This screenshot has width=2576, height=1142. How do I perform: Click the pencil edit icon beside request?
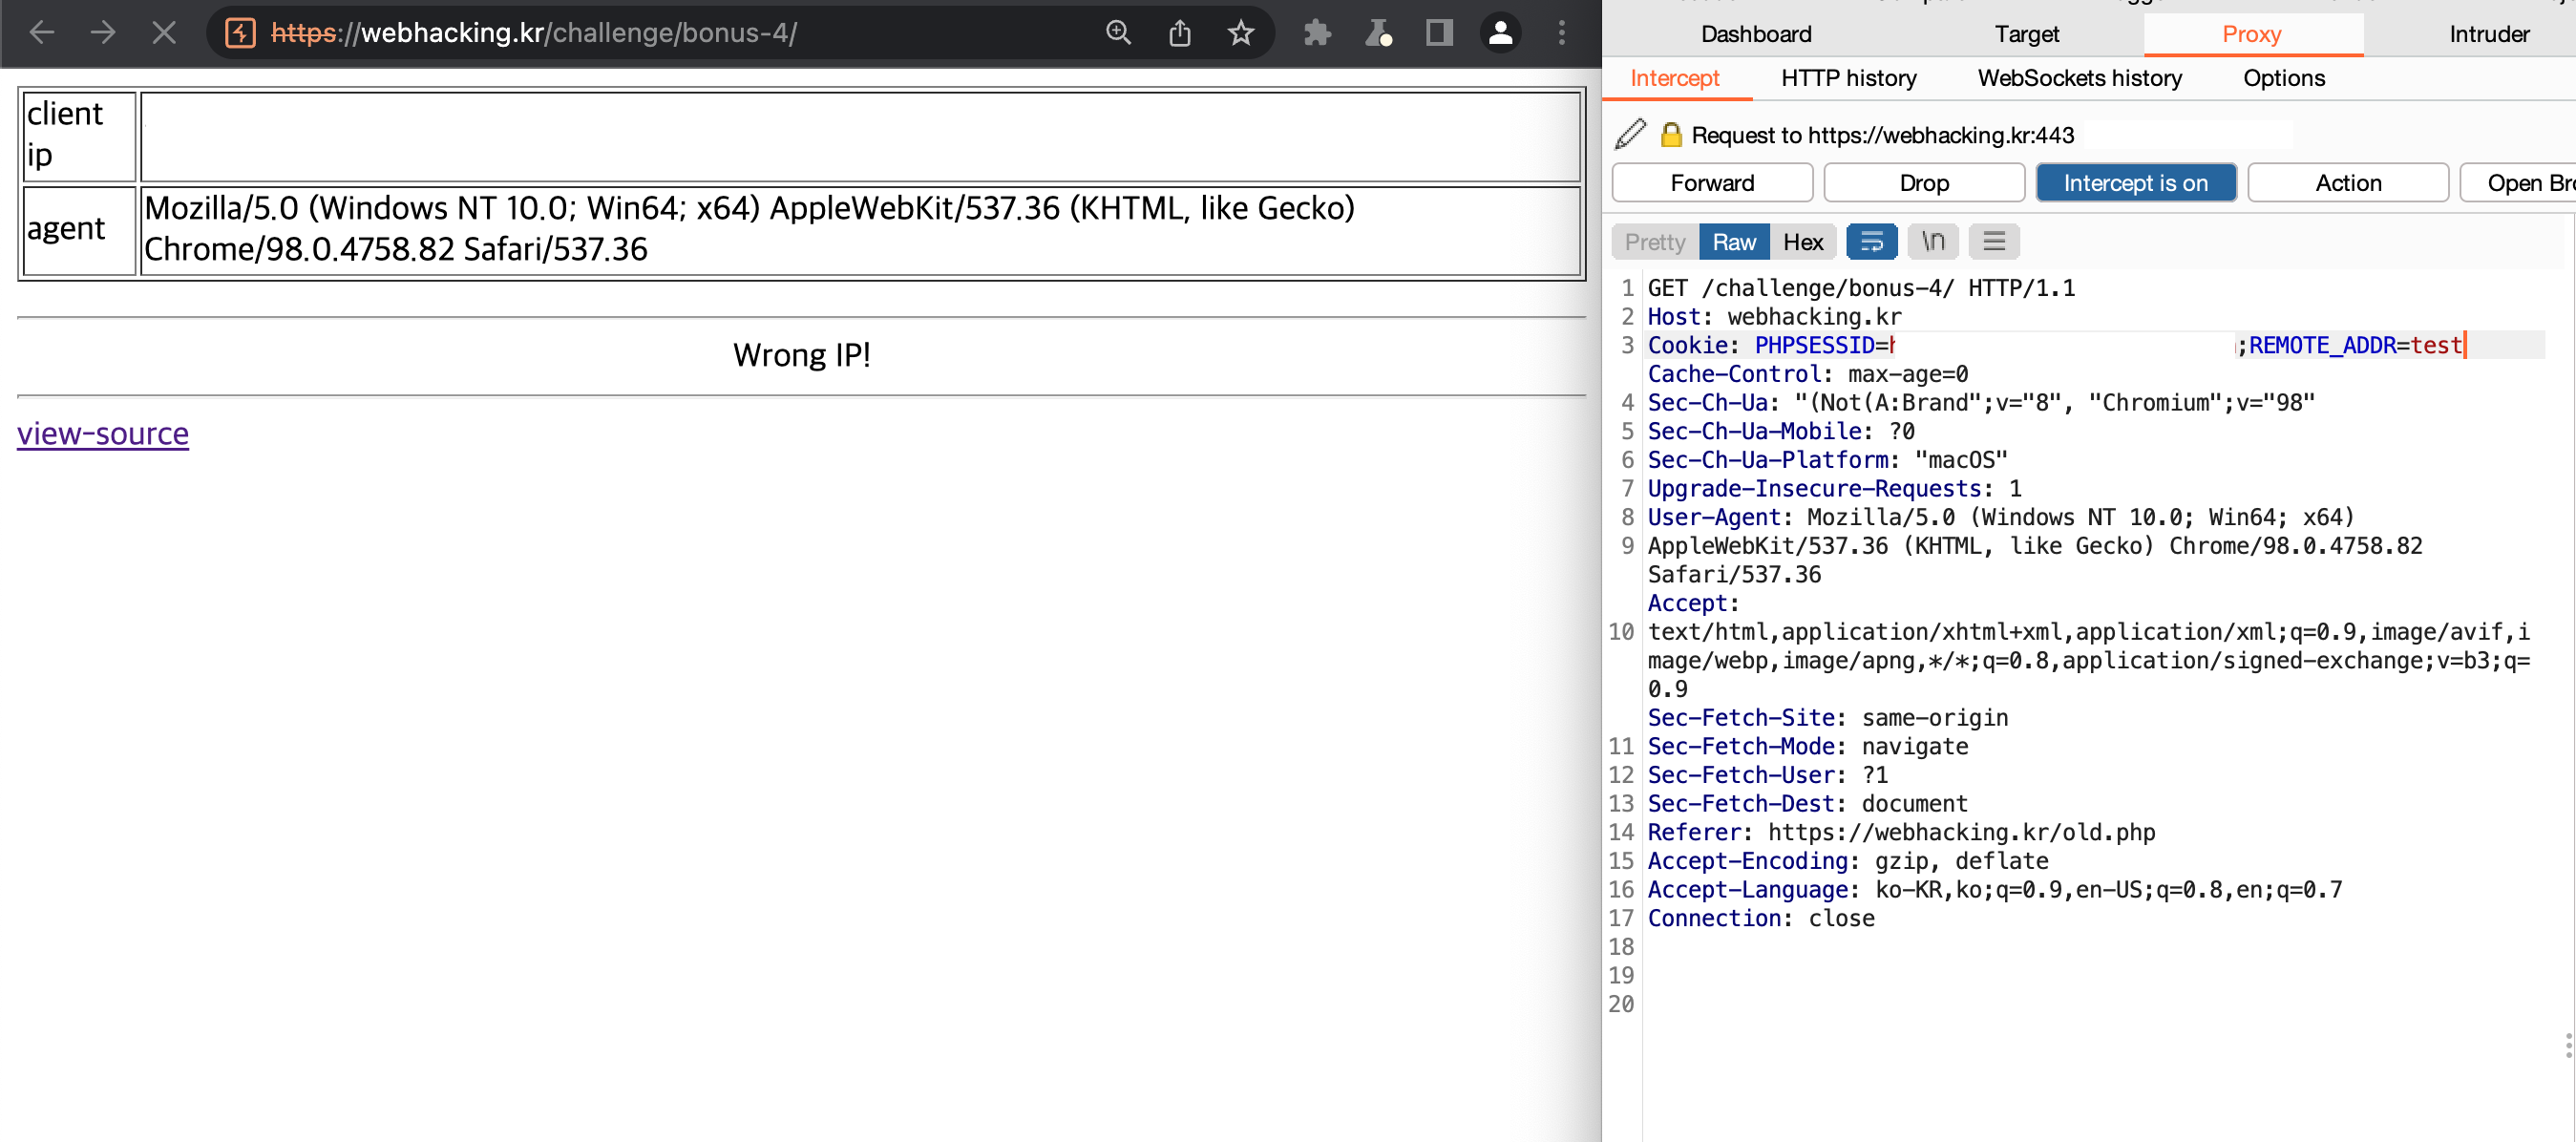click(x=1630, y=134)
